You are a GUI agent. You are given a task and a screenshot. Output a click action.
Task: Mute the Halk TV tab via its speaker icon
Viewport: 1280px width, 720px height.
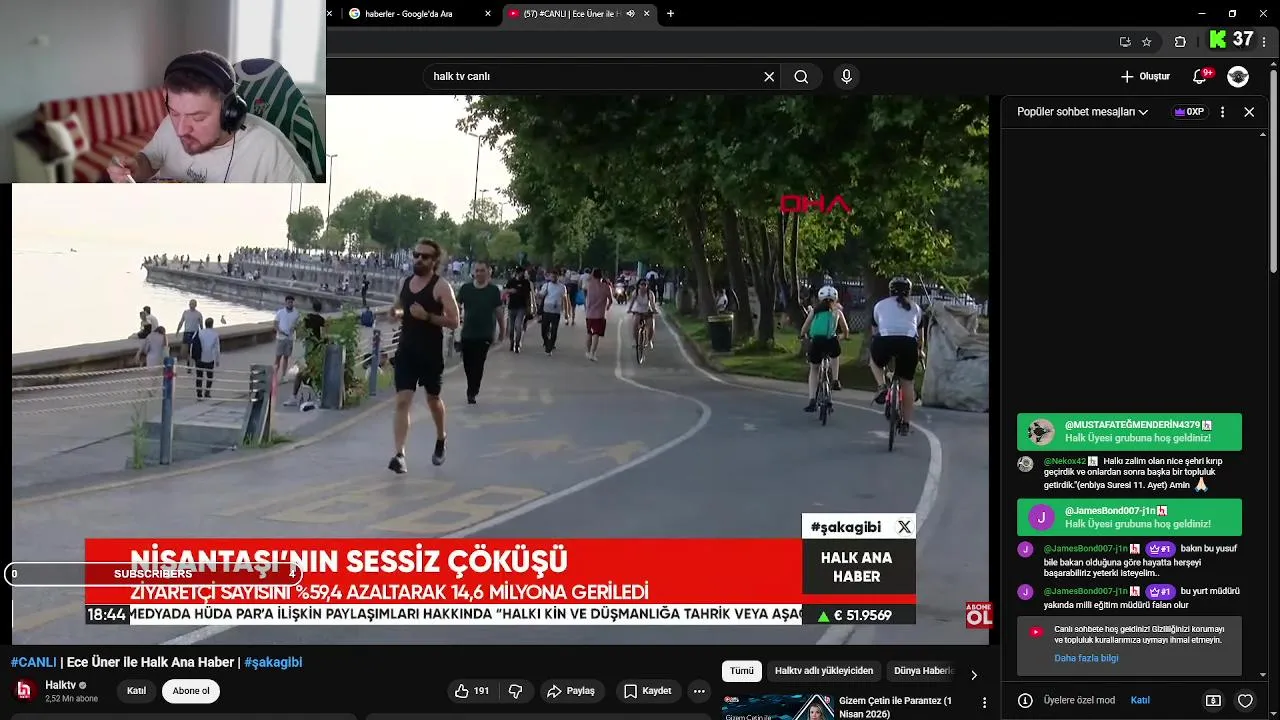point(630,14)
